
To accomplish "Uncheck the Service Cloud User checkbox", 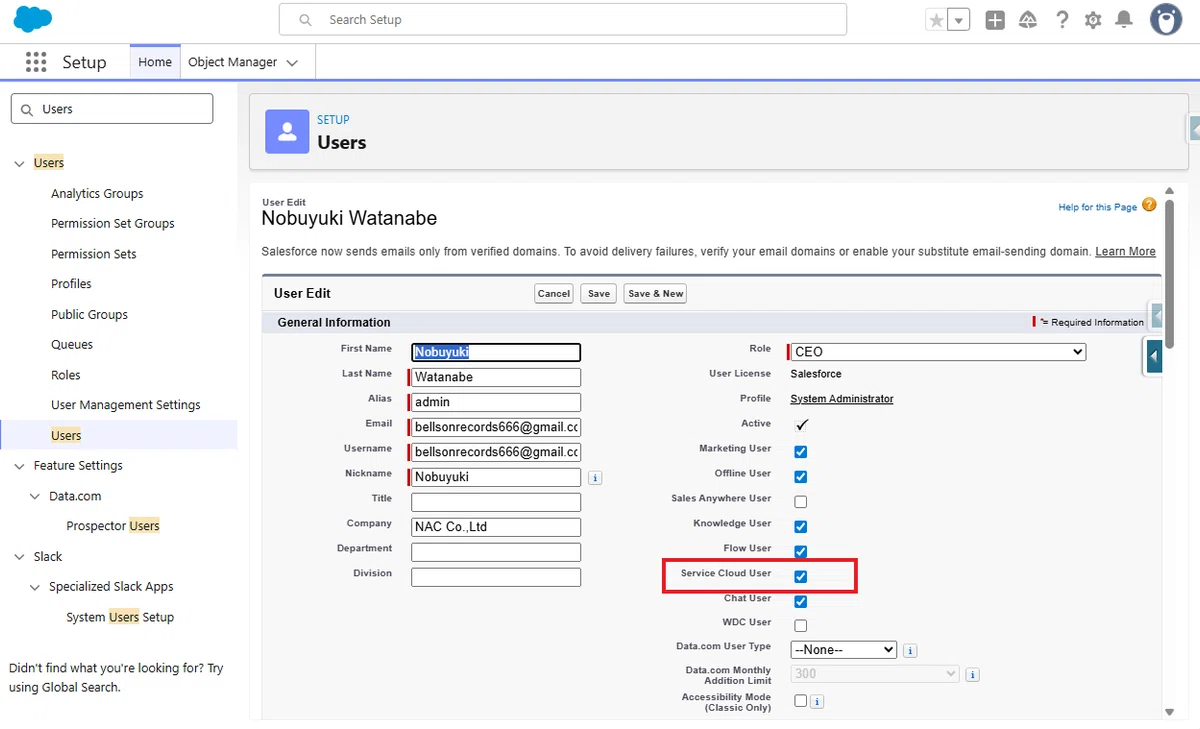I will pos(801,577).
